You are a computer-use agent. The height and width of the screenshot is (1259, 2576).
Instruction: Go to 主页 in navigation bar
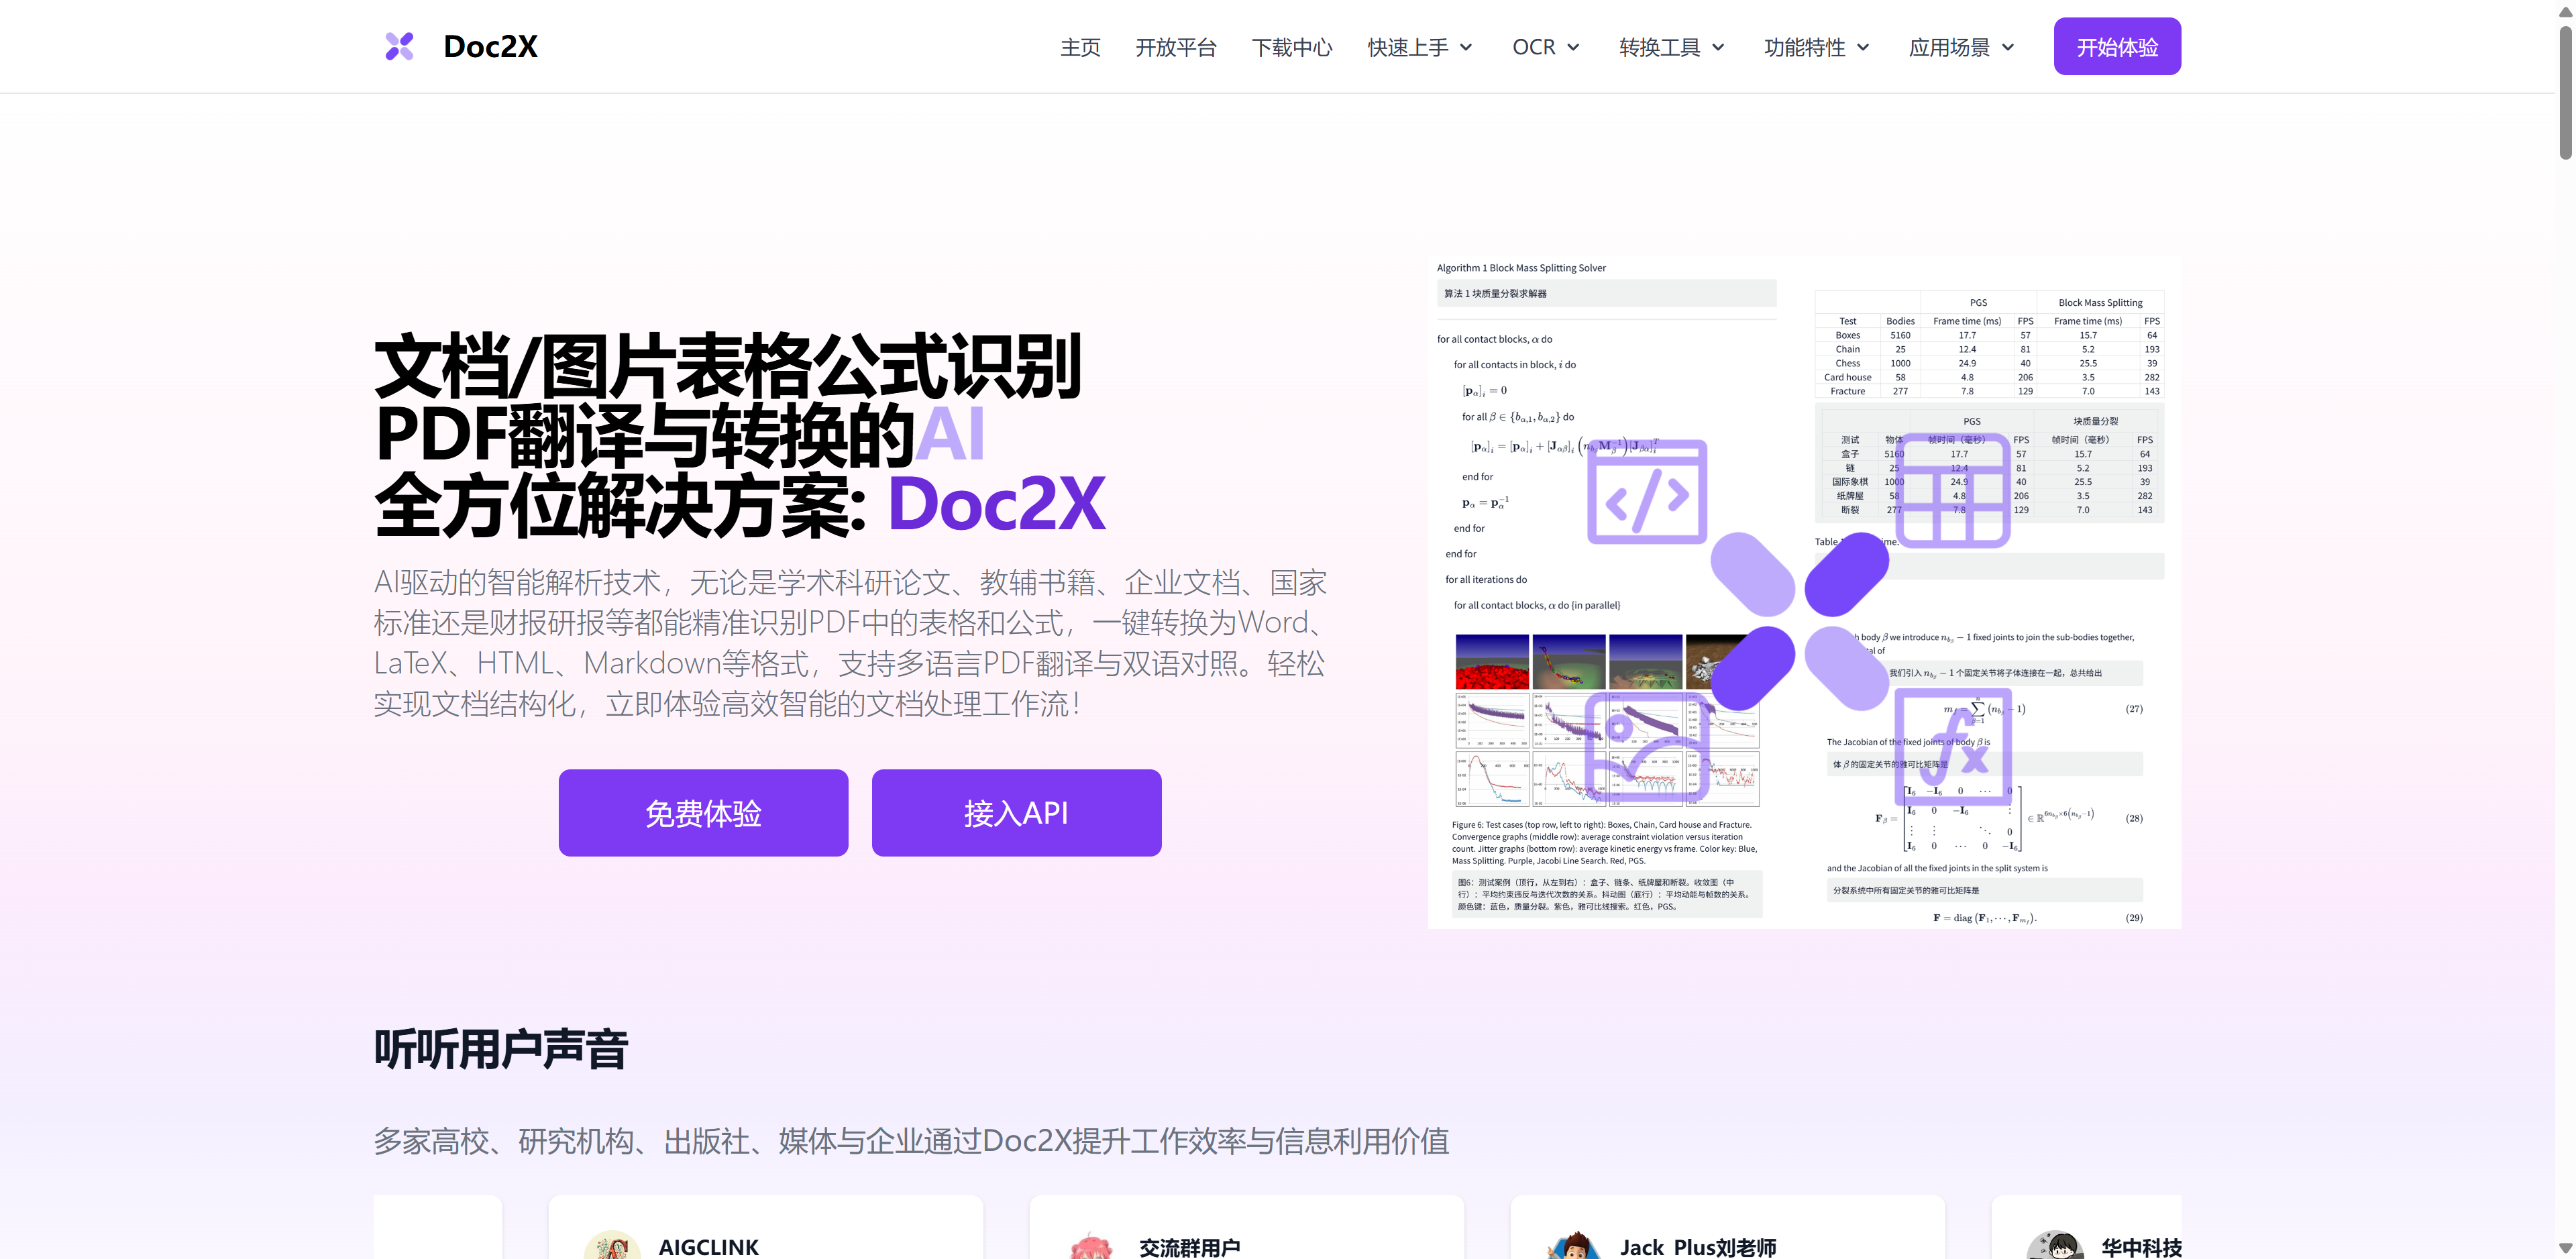1080,47
